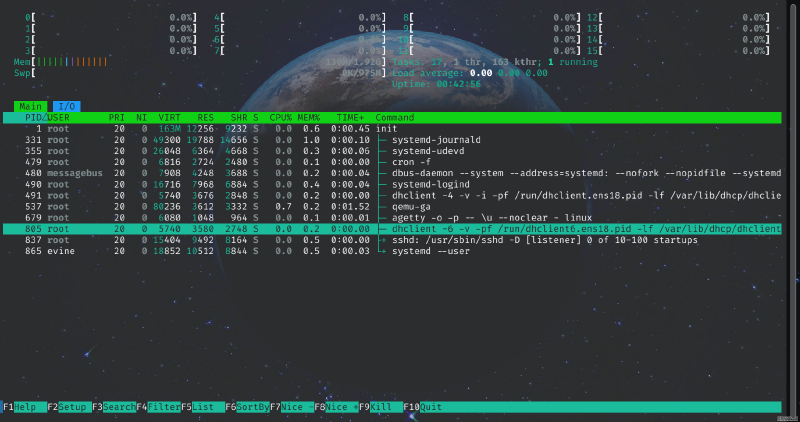Viewport: 800px width, 422px height.
Task: Click F9 Kill button
Action: point(381,407)
